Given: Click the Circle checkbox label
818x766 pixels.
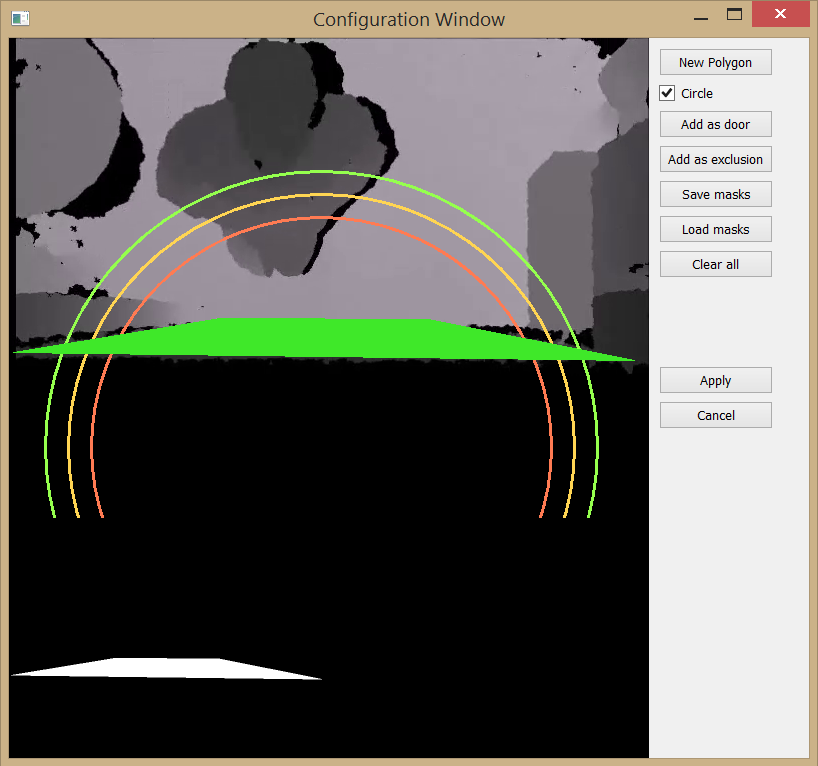Looking at the screenshot, I should 696,93.
